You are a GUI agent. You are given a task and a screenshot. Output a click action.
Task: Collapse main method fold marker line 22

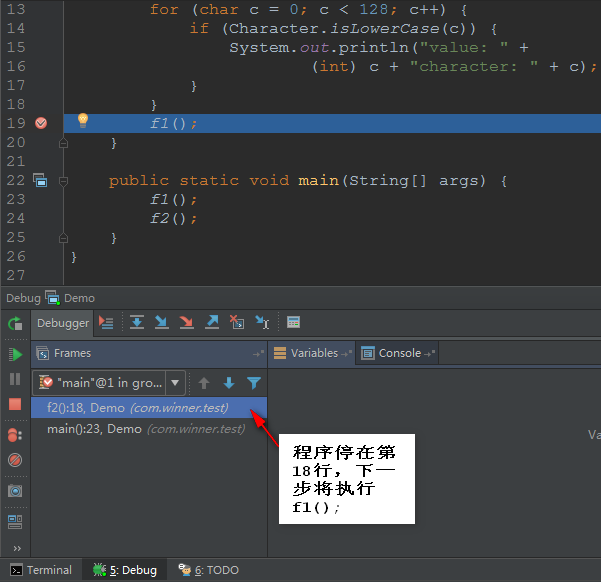[x=64, y=181]
